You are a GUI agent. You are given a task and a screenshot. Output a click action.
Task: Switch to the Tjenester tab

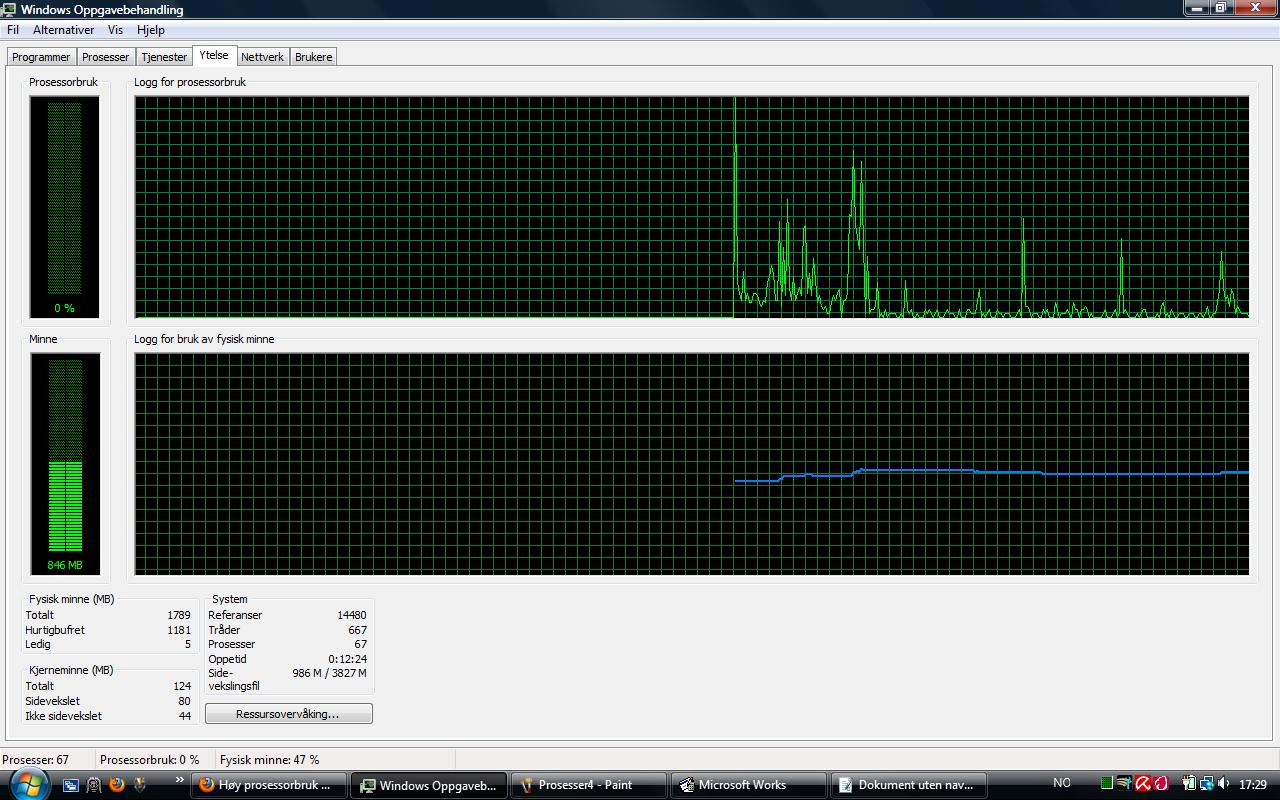(x=164, y=57)
